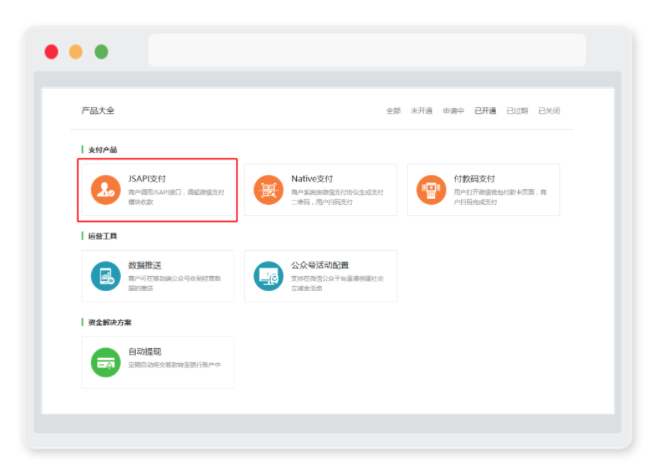
Task: Select the 已开通 filter tab
Action: tap(485, 111)
